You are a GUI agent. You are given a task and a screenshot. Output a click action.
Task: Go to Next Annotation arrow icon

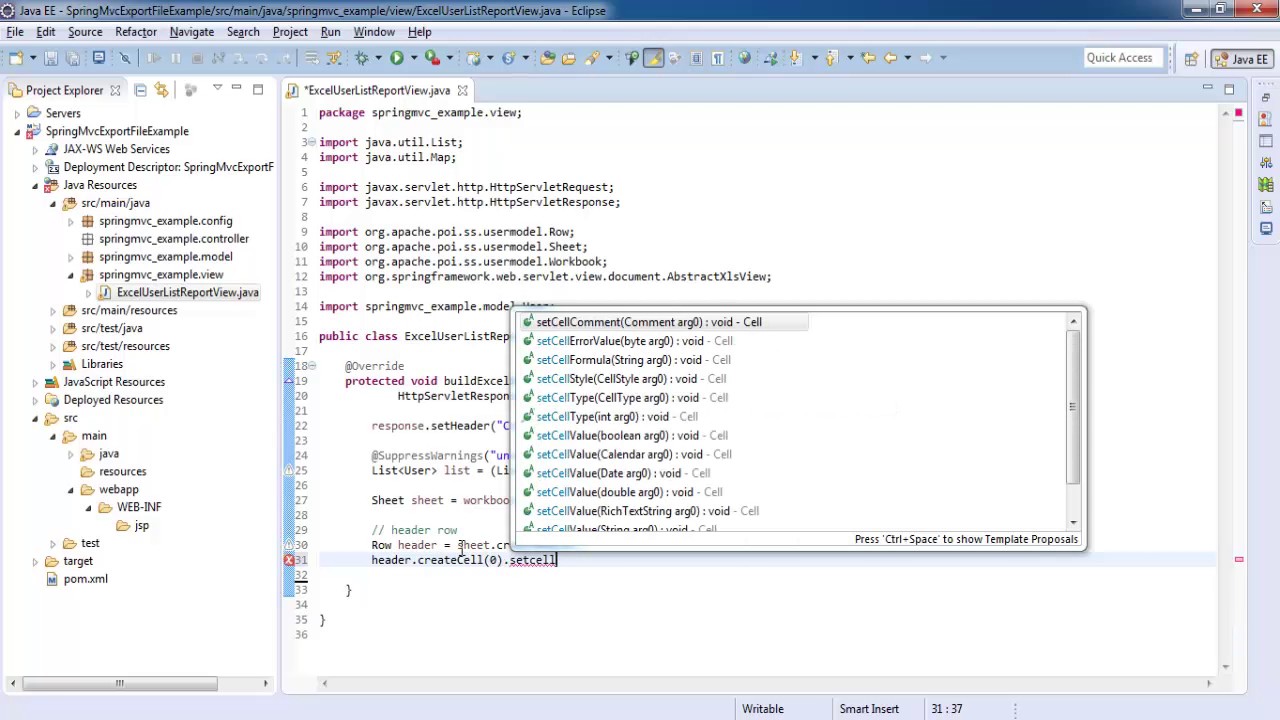(x=795, y=58)
